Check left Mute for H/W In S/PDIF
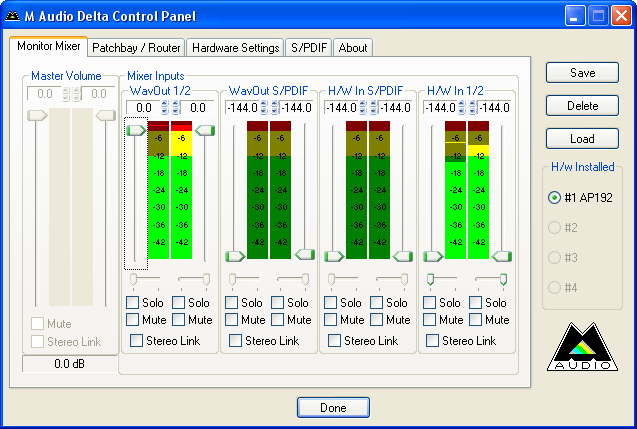 point(331,320)
